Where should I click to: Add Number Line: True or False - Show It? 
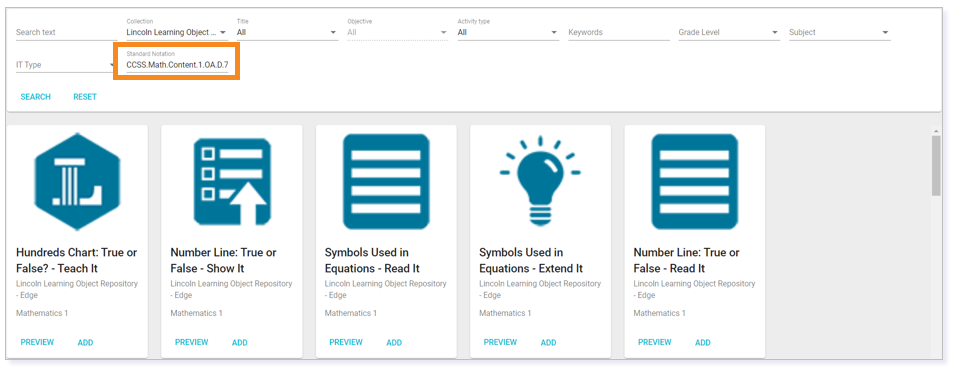click(240, 343)
